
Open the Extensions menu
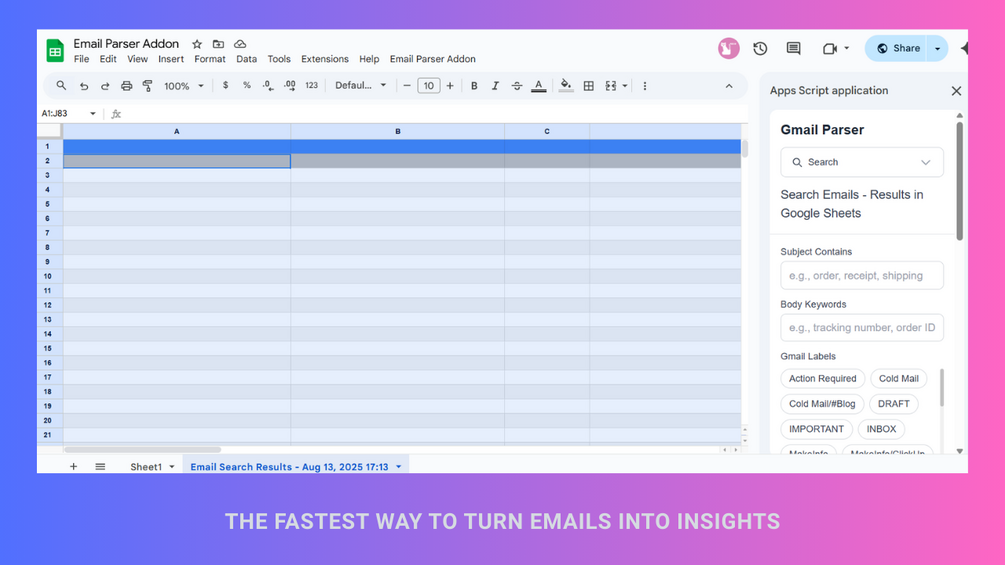325,59
